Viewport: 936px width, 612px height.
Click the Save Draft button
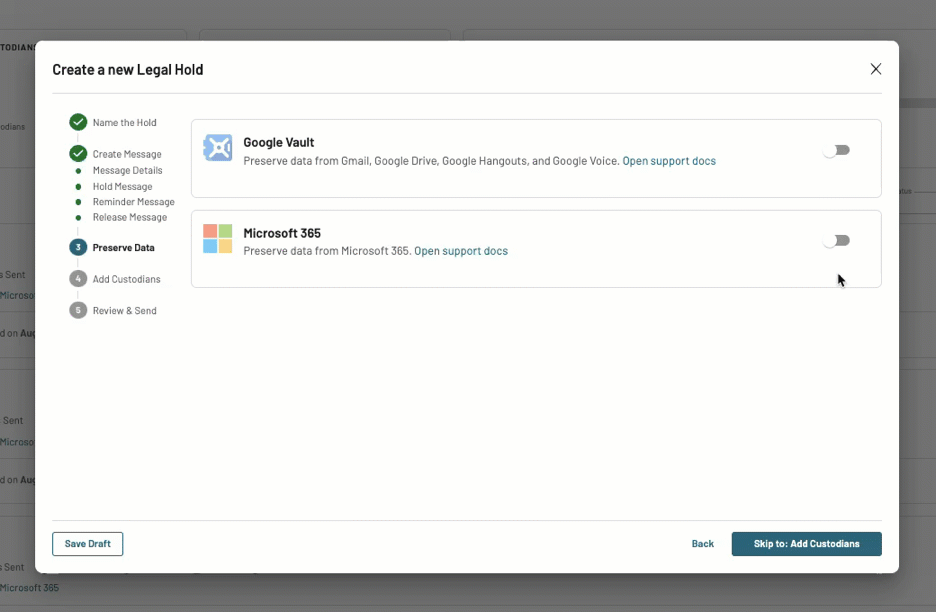coord(88,544)
